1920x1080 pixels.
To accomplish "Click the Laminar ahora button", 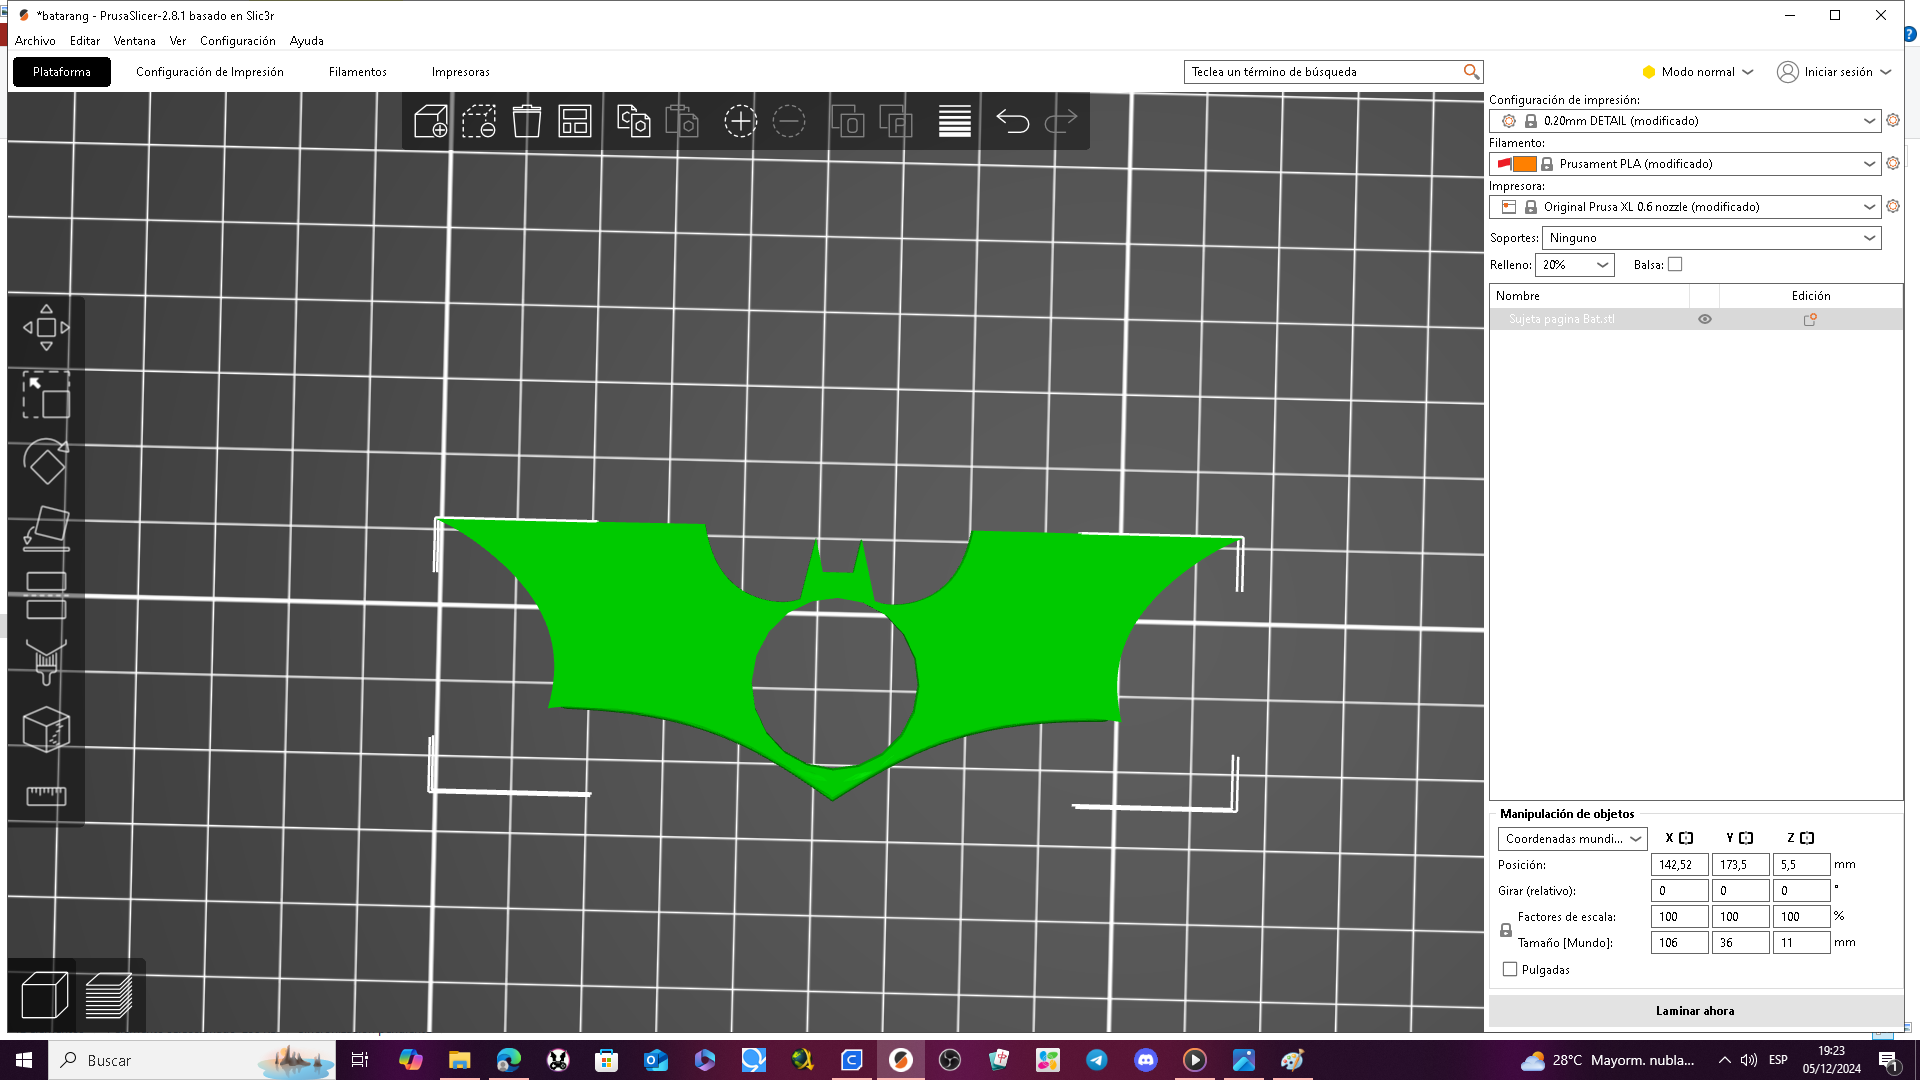I will point(1695,1011).
